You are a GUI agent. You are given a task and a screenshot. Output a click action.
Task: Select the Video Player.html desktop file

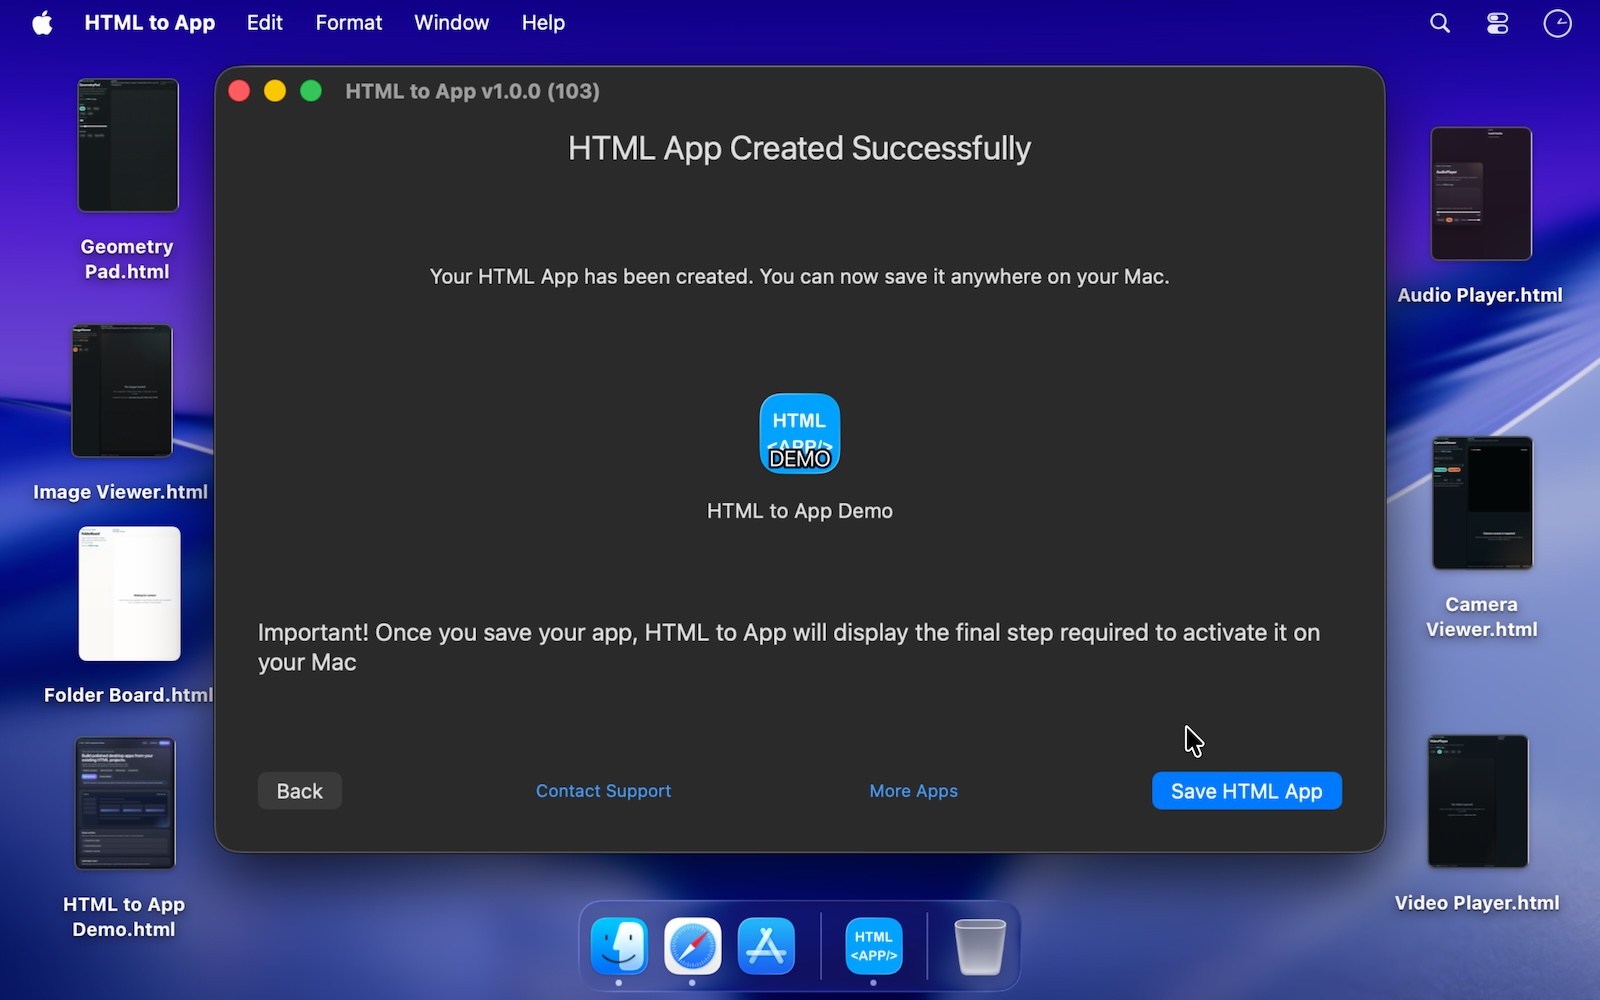coord(1477,802)
